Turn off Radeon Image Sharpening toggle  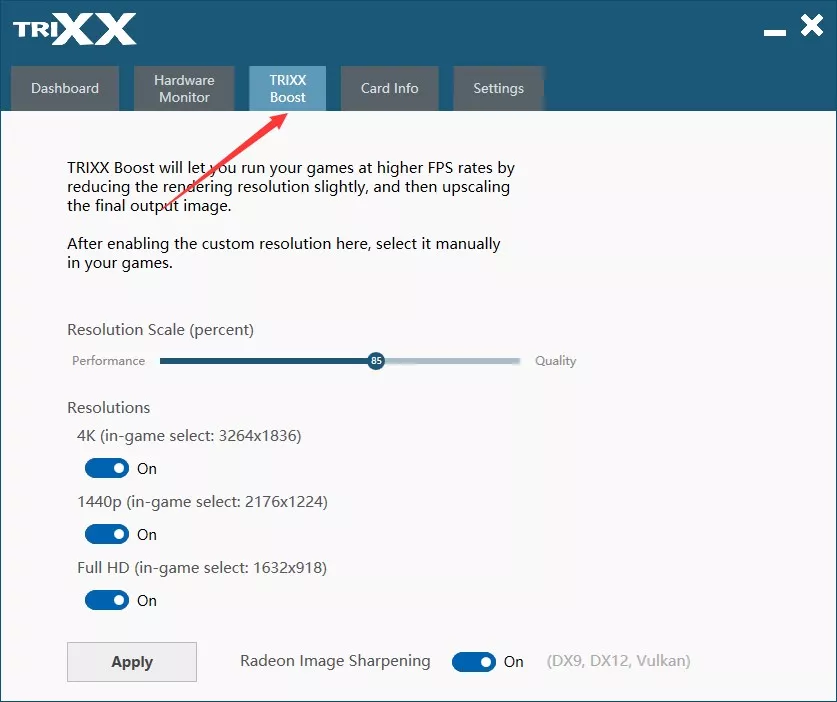(x=474, y=661)
